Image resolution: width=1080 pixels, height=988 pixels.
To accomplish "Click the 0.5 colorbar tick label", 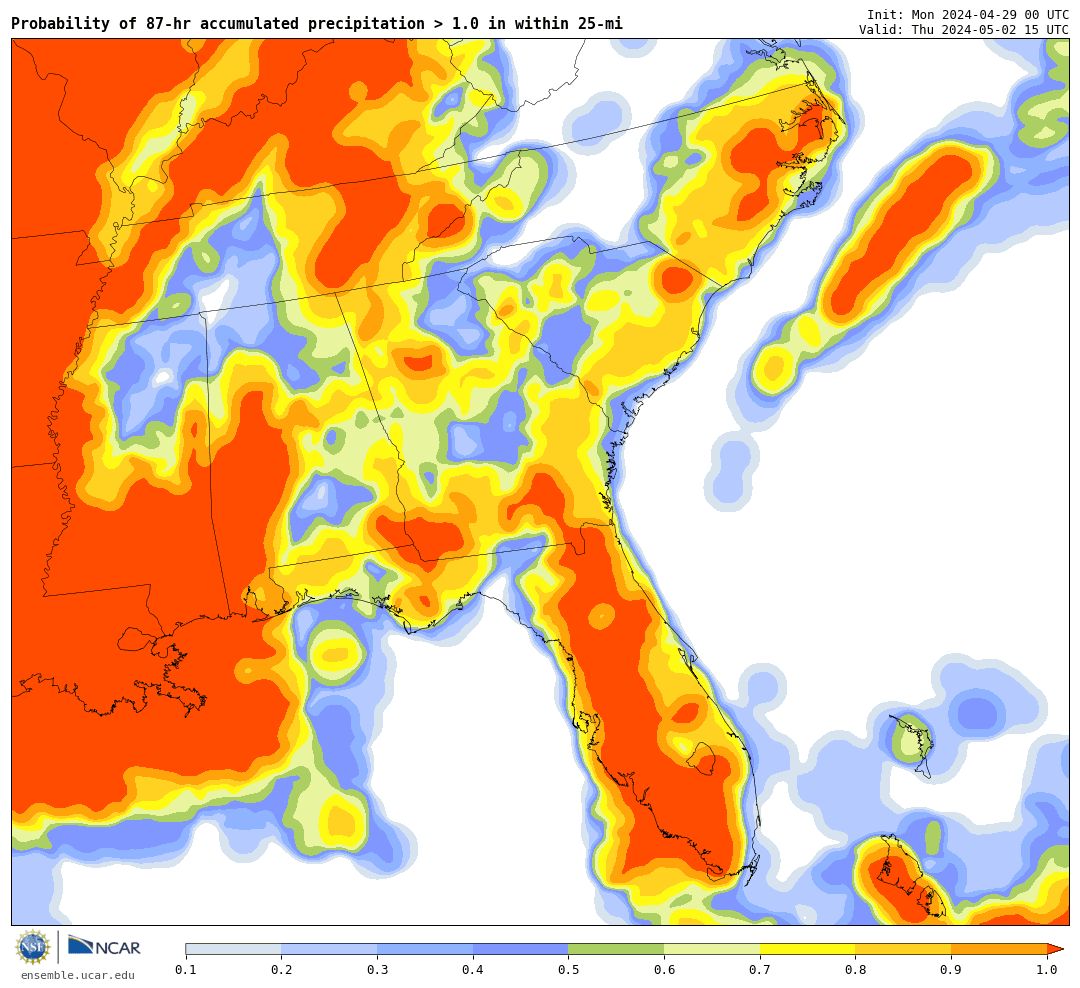I will 569,969.
